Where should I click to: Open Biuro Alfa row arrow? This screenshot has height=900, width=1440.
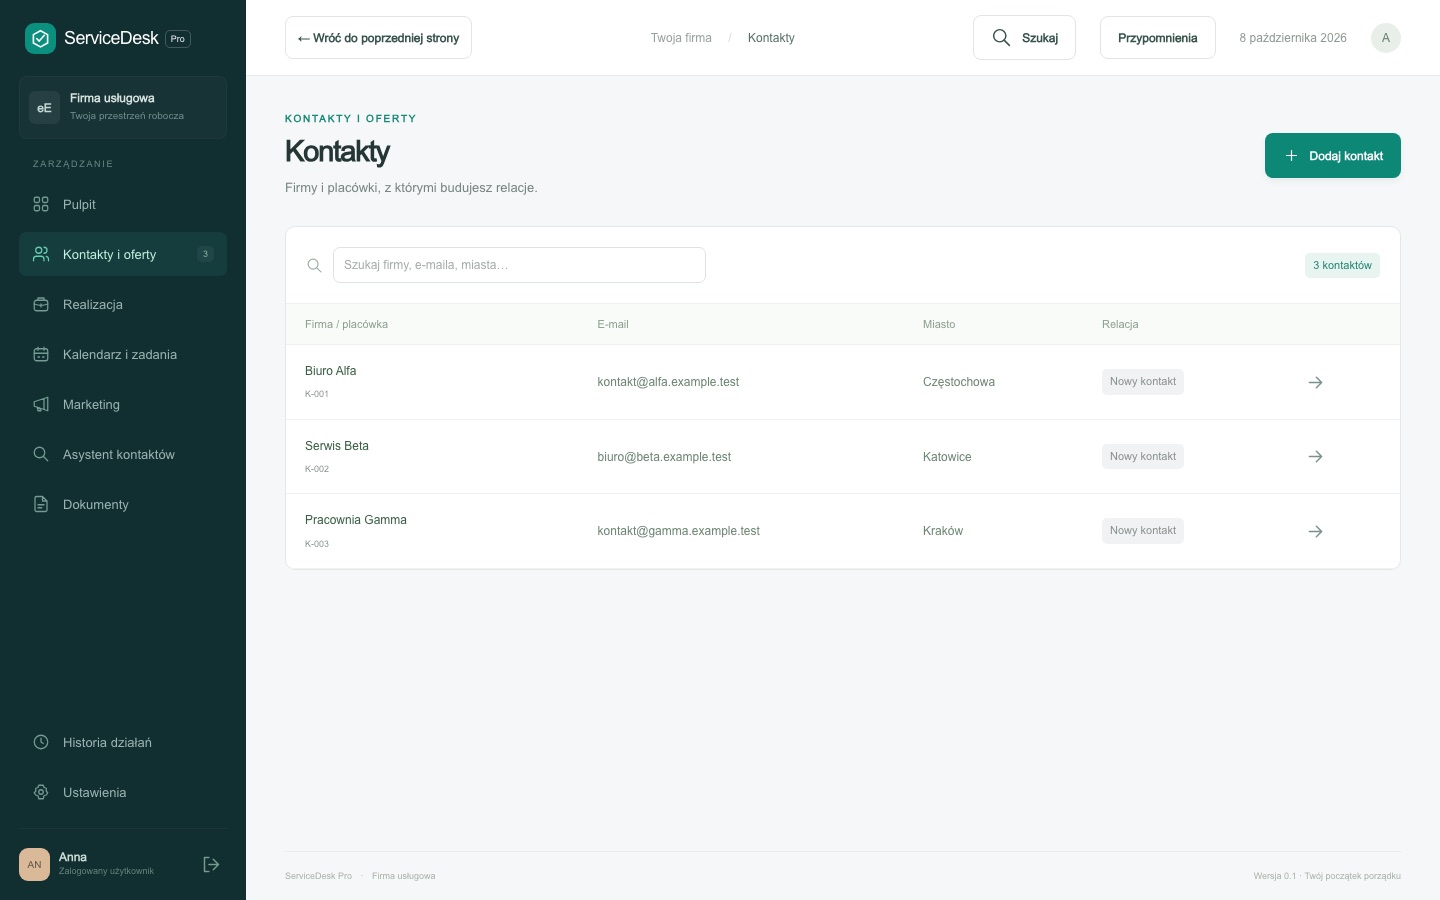tap(1315, 382)
